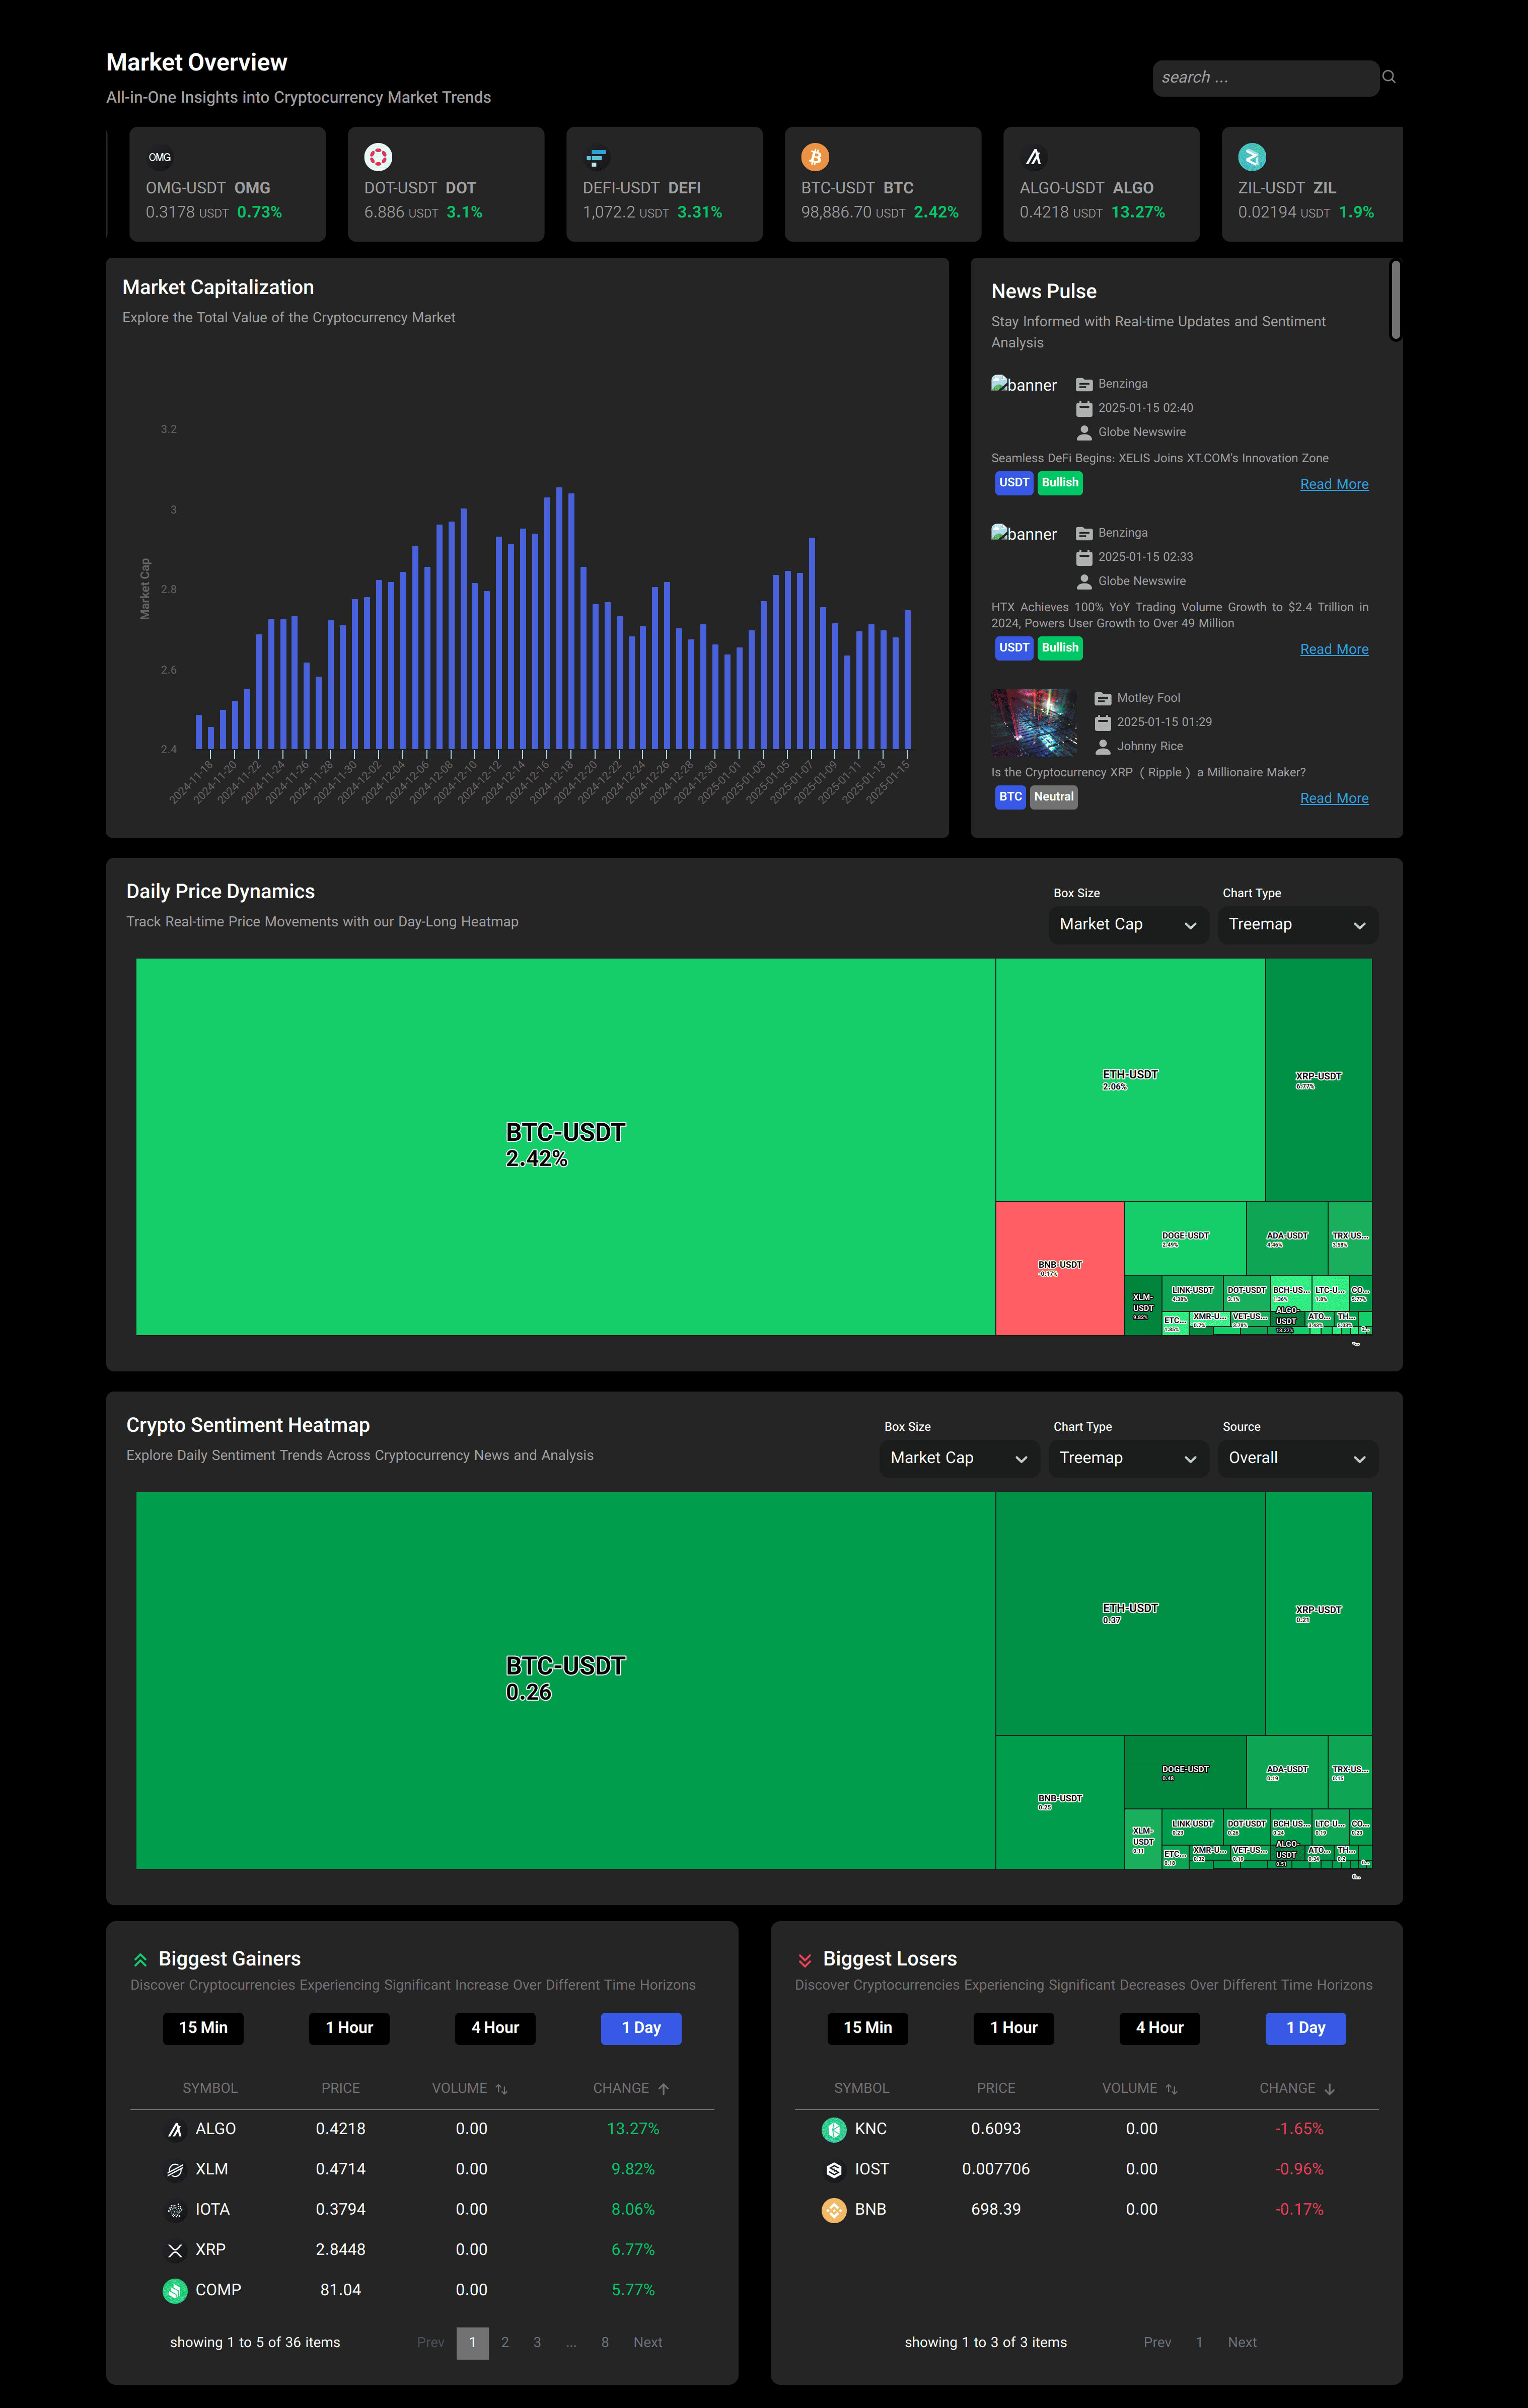Open the Chart Type dropdown in Daily Price Dynamics
1528x2408 pixels.
tap(1297, 924)
